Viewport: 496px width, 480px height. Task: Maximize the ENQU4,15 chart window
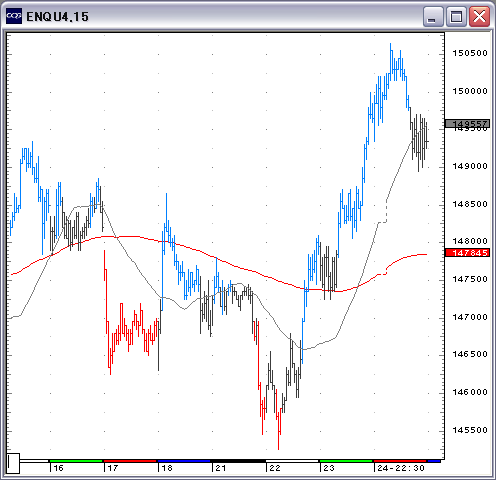click(x=456, y=16)
